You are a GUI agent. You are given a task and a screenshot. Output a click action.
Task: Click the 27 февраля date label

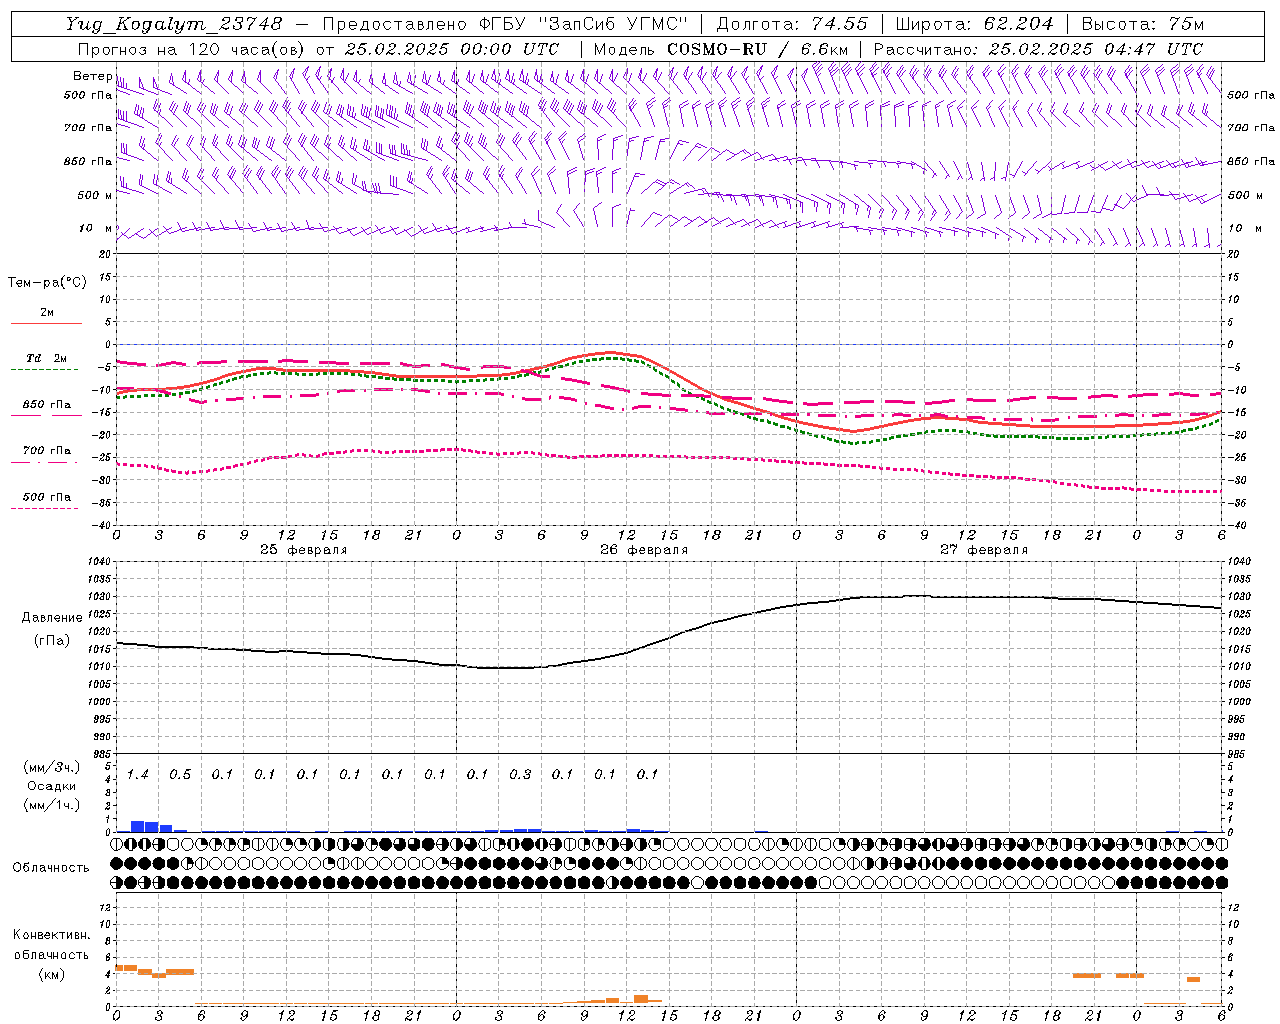[984, 550]
